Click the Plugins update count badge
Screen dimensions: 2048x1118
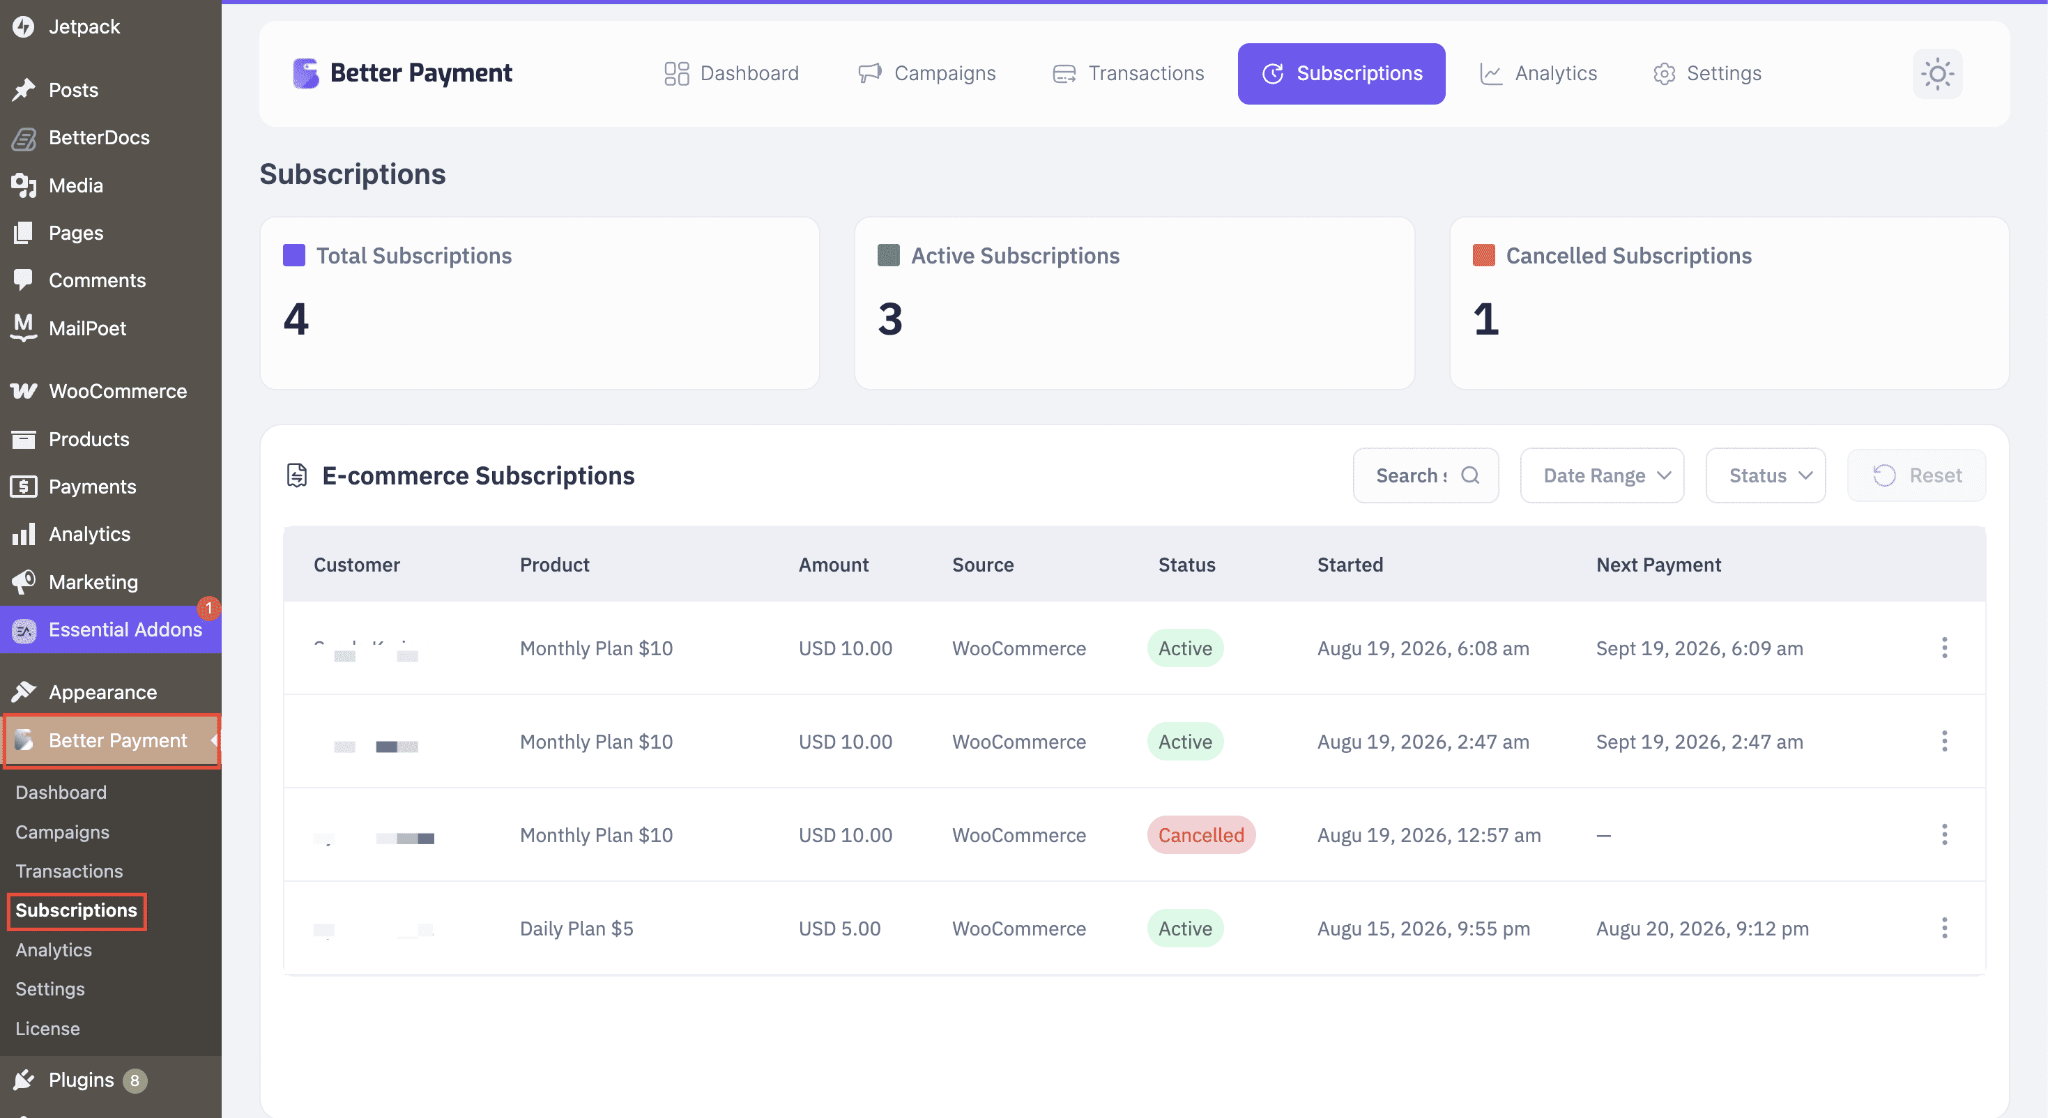tap(135, 1080)
